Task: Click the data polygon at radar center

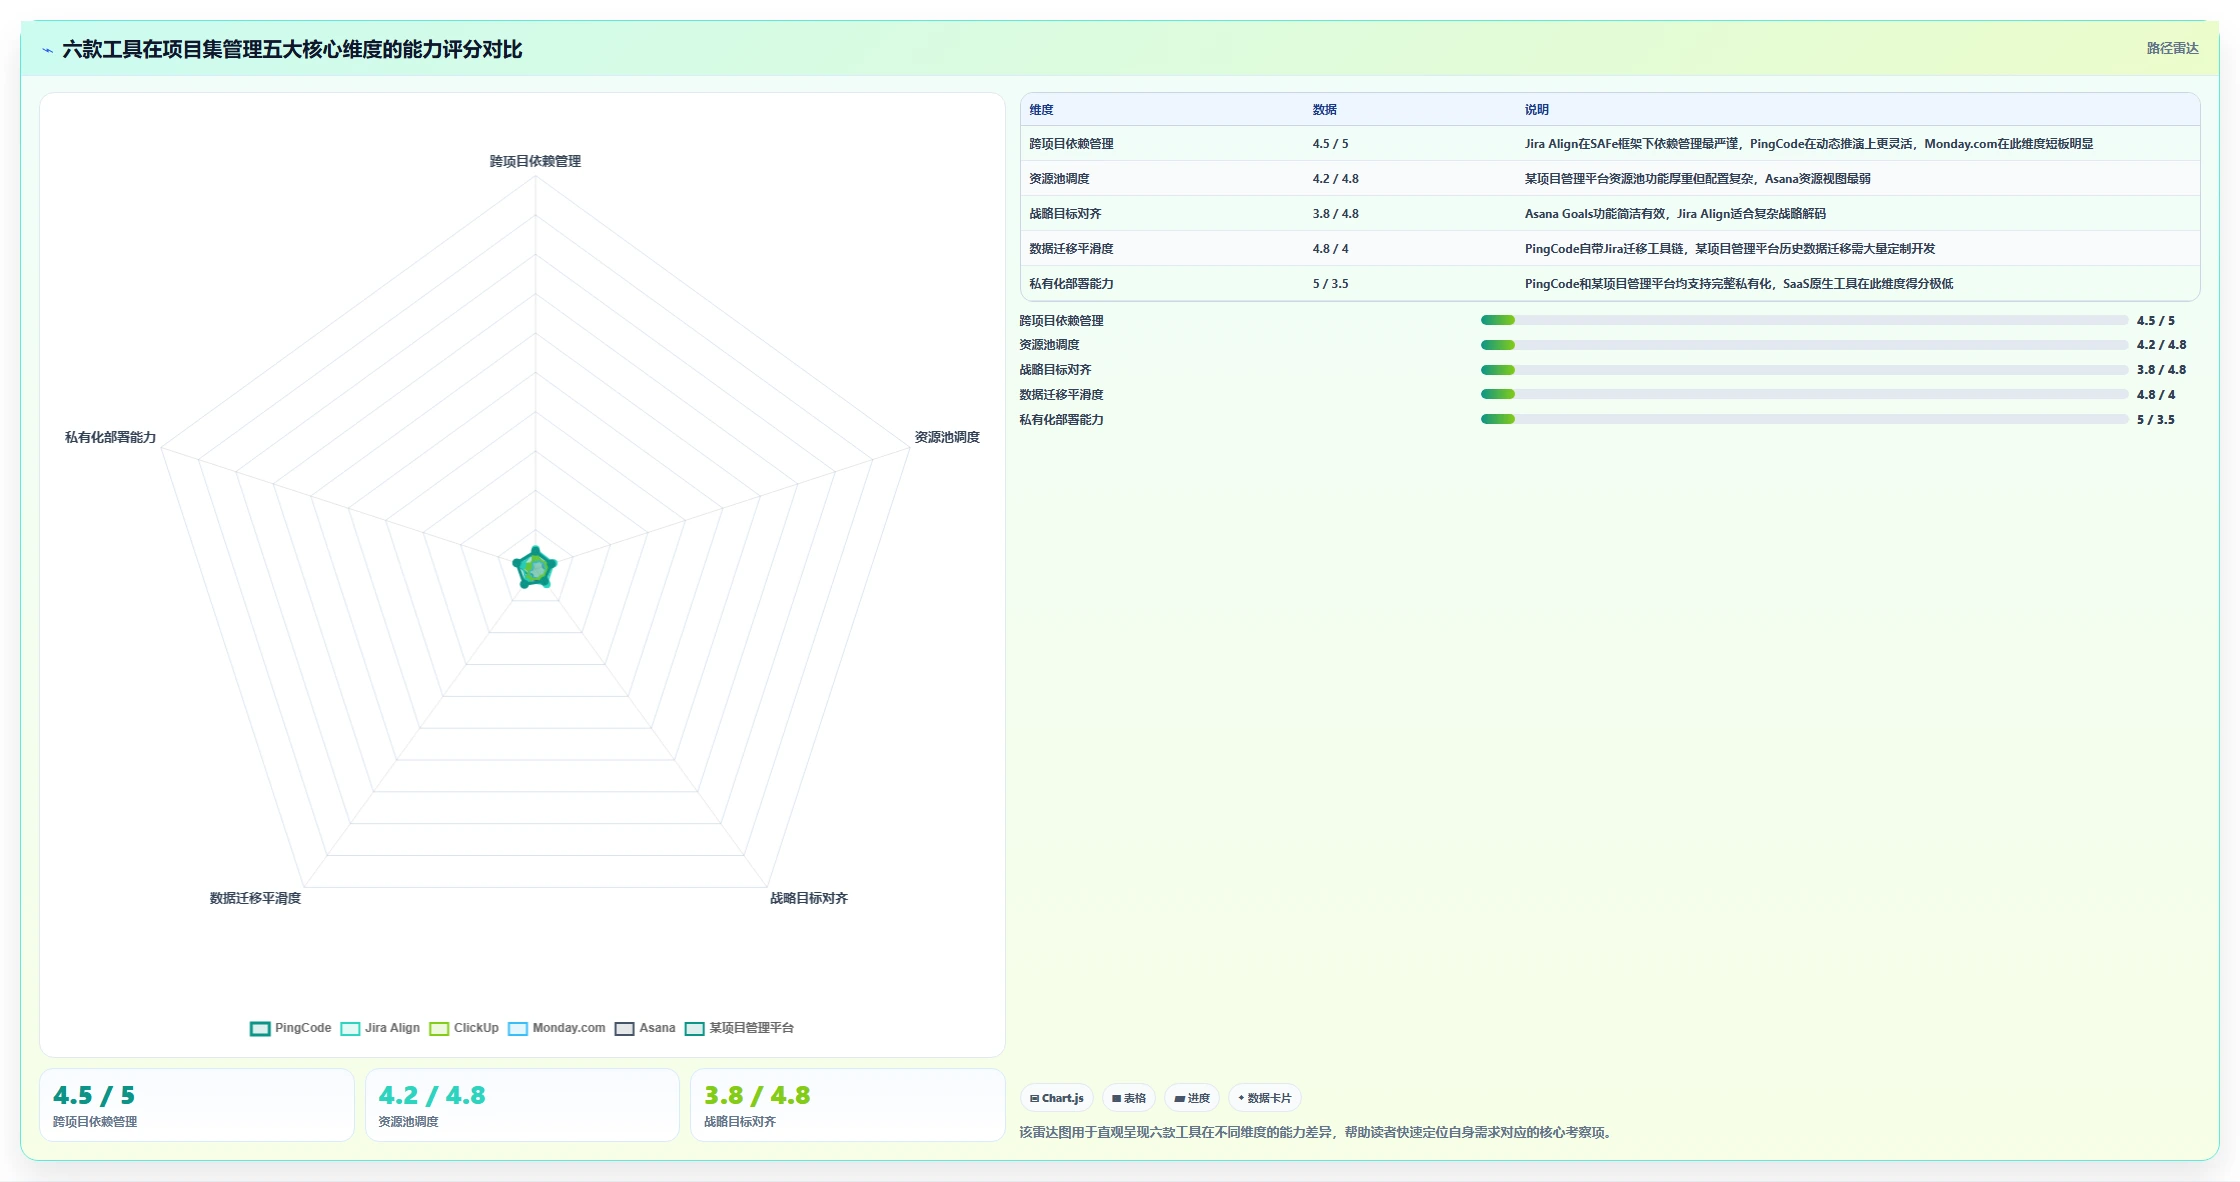Action: pos(535,568)
